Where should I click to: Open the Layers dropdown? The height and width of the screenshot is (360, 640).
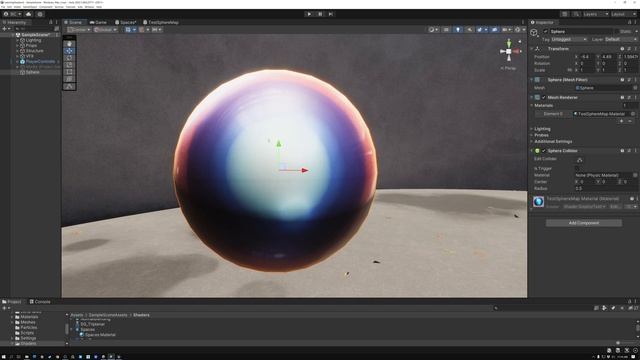[x=596, y=14]
